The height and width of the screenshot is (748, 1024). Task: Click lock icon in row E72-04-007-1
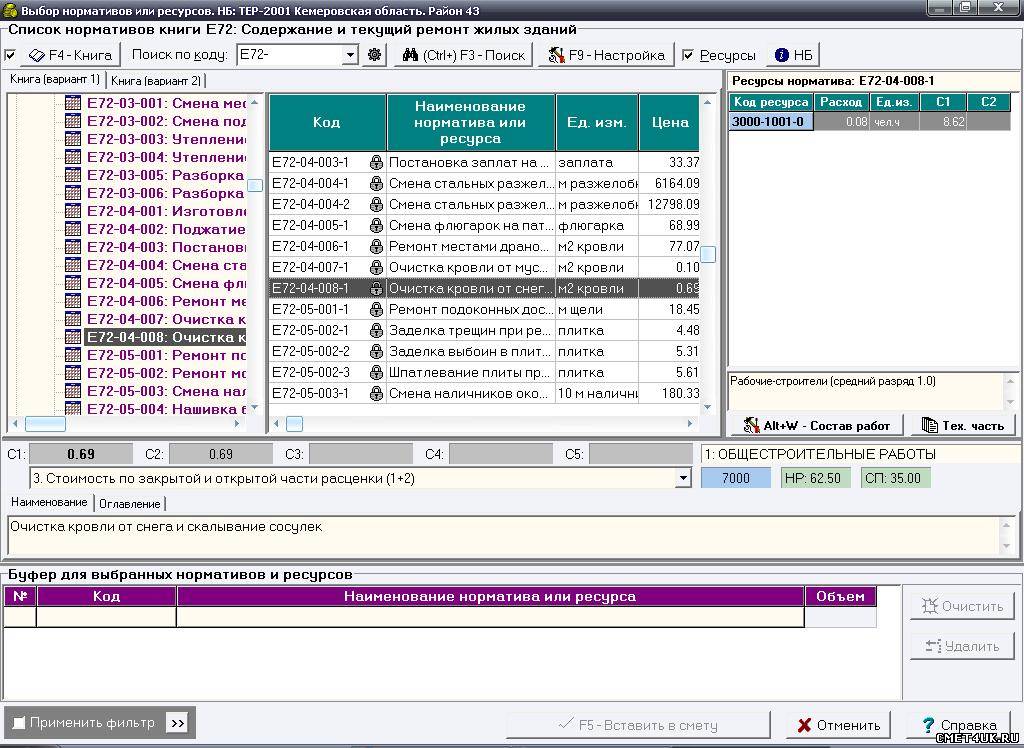(x=376, y=267)
